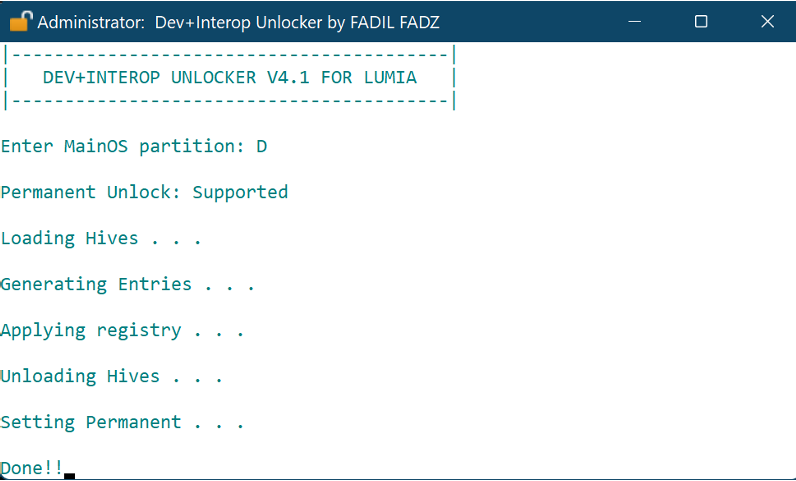Click the 'Setting Permanent . . .' line

pyautogui.click(x=122, y=422)
